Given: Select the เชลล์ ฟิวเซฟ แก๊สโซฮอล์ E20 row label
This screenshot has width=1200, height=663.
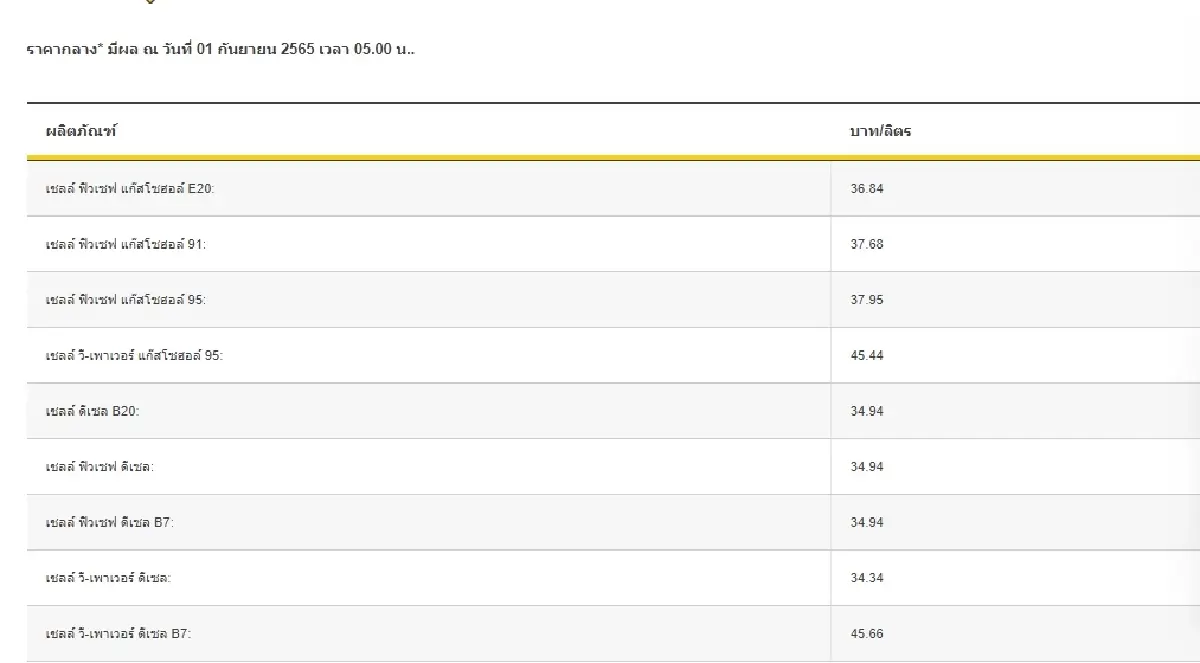Looking at the screenshot, I should [x=130, y=188].
